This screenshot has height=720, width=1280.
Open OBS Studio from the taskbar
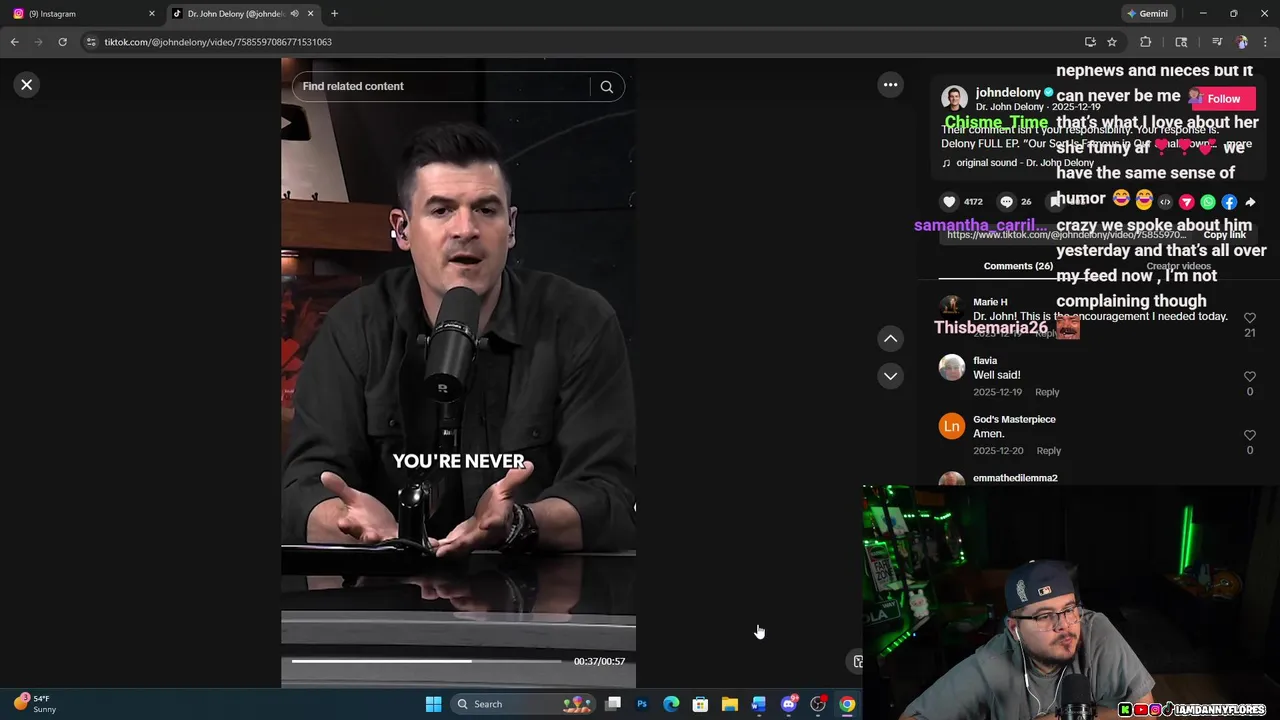(x=818, y=704)
